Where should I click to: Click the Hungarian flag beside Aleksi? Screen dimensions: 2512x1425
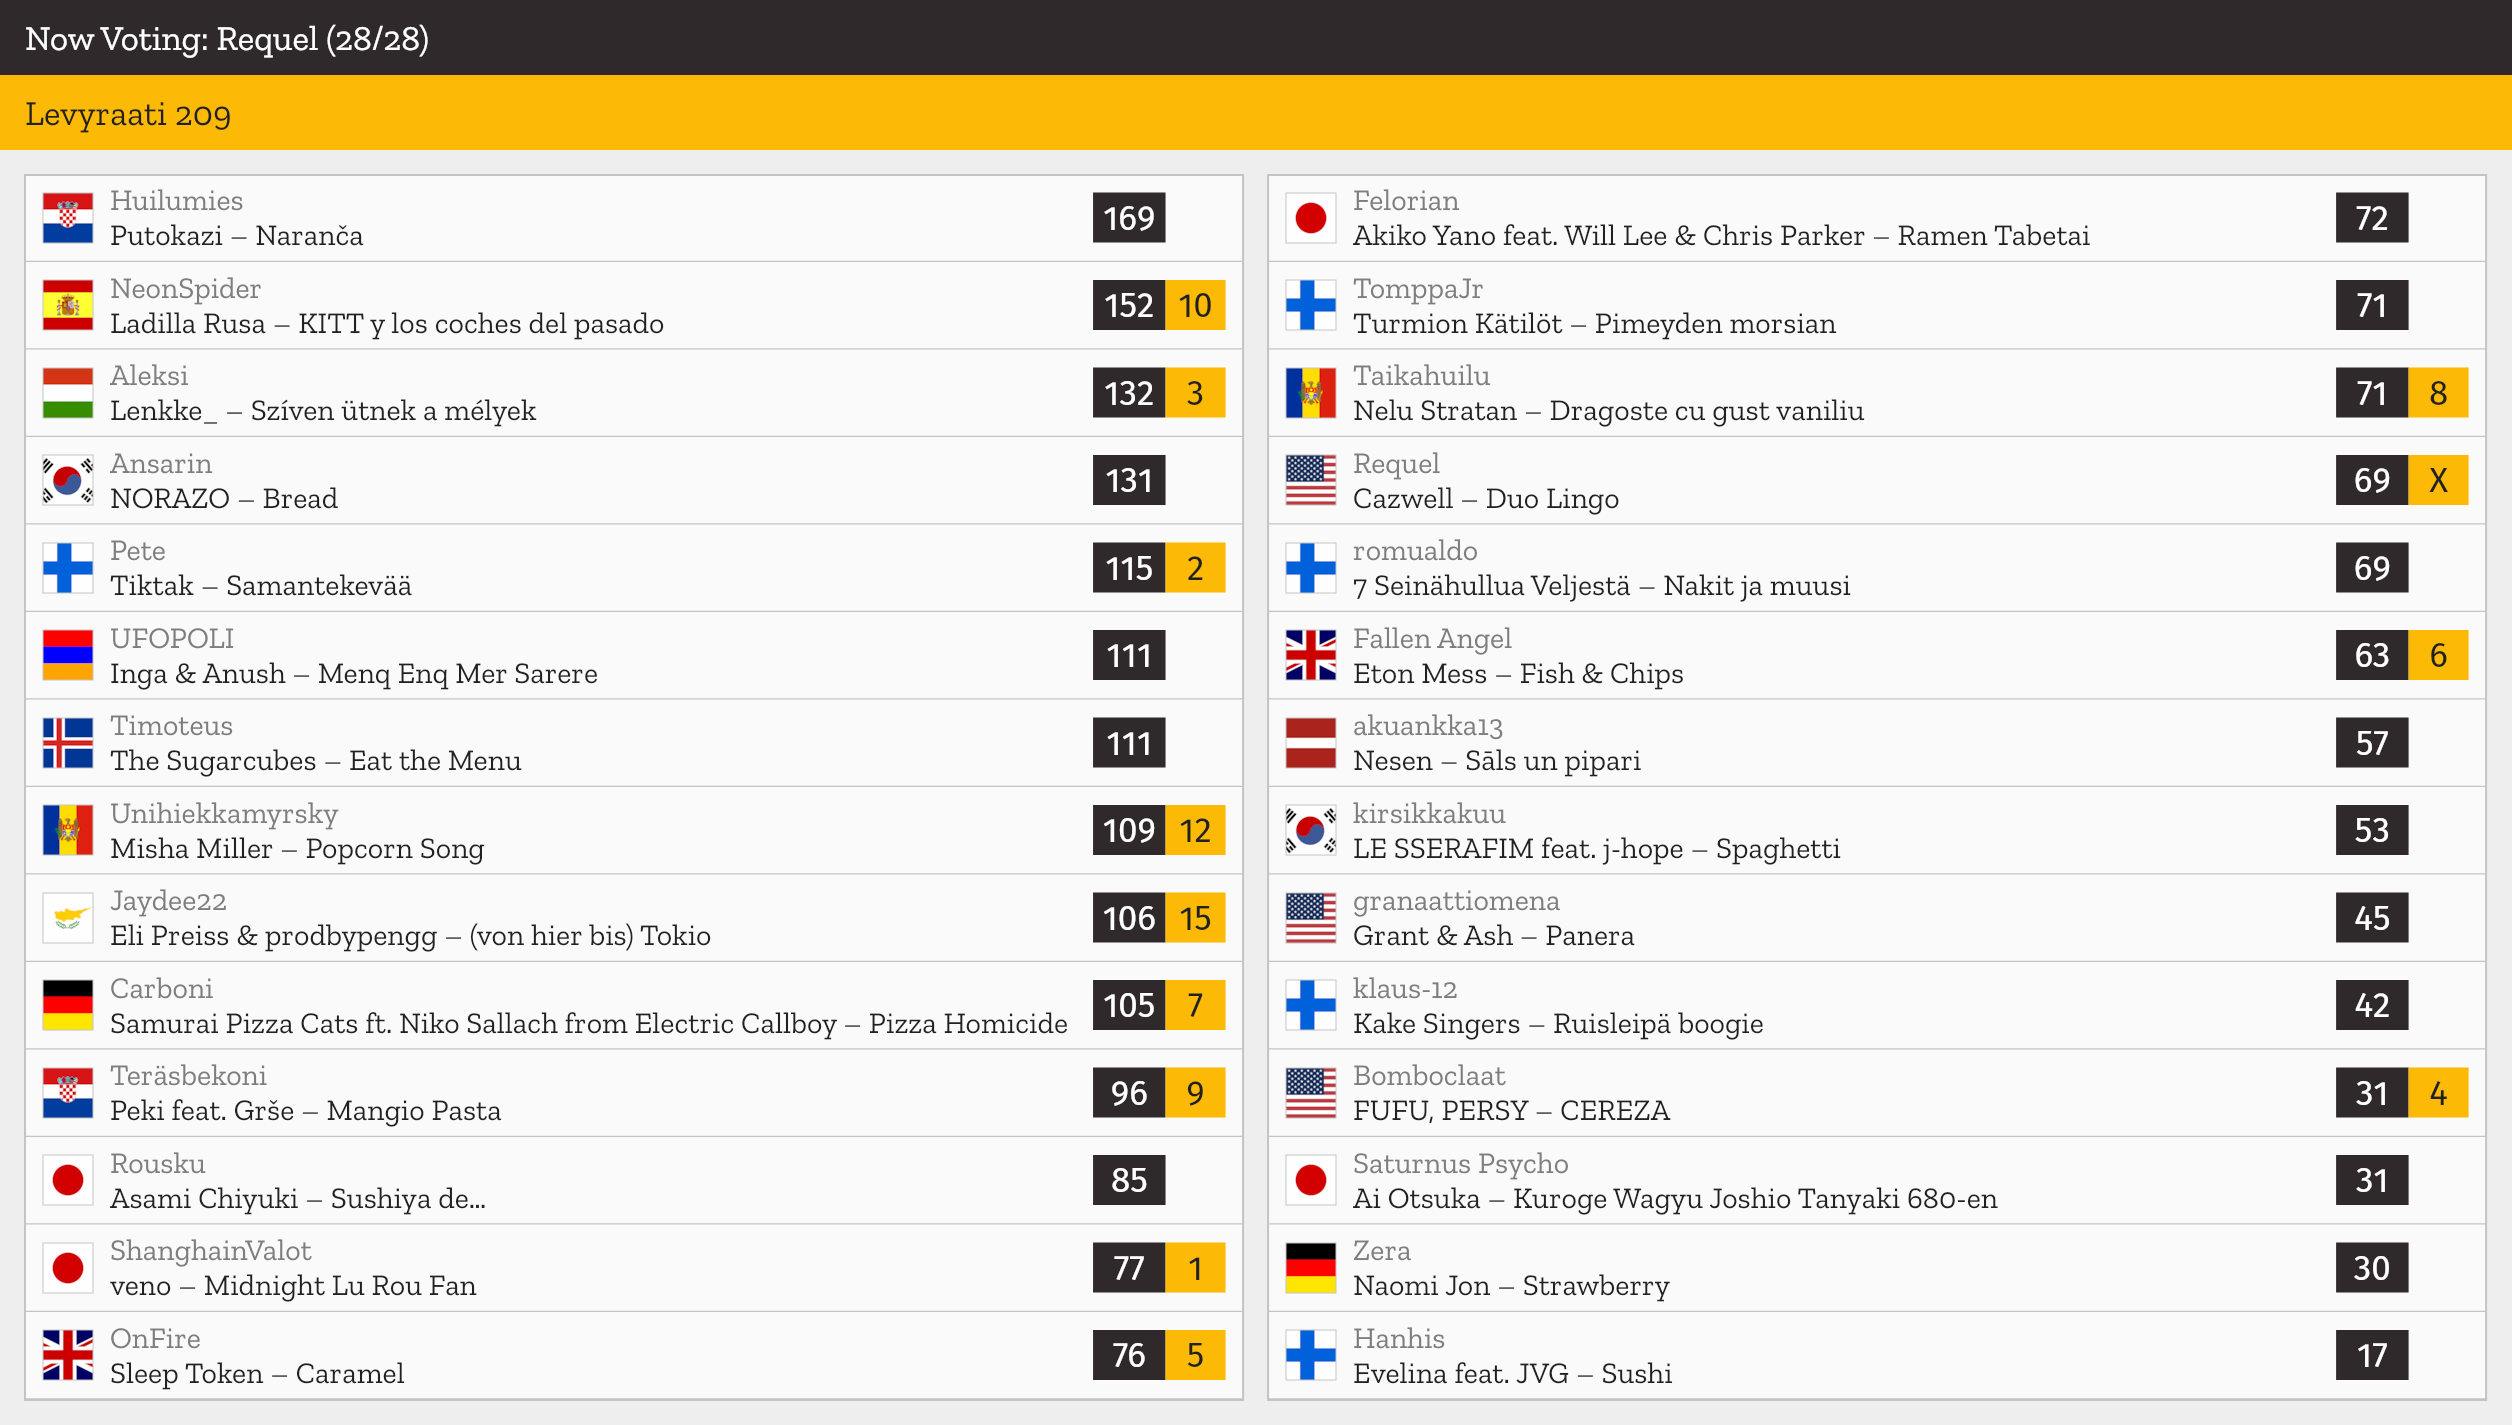click(x=68, y=393)
